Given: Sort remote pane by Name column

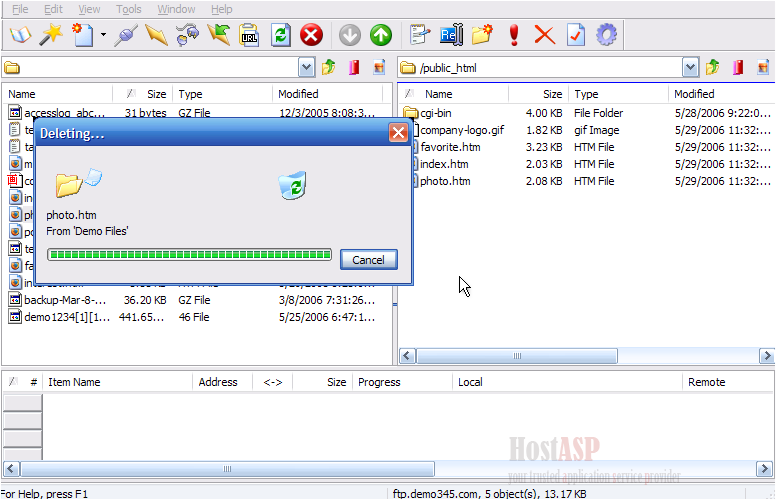Looking at the screenshot, I should (454, 94).
